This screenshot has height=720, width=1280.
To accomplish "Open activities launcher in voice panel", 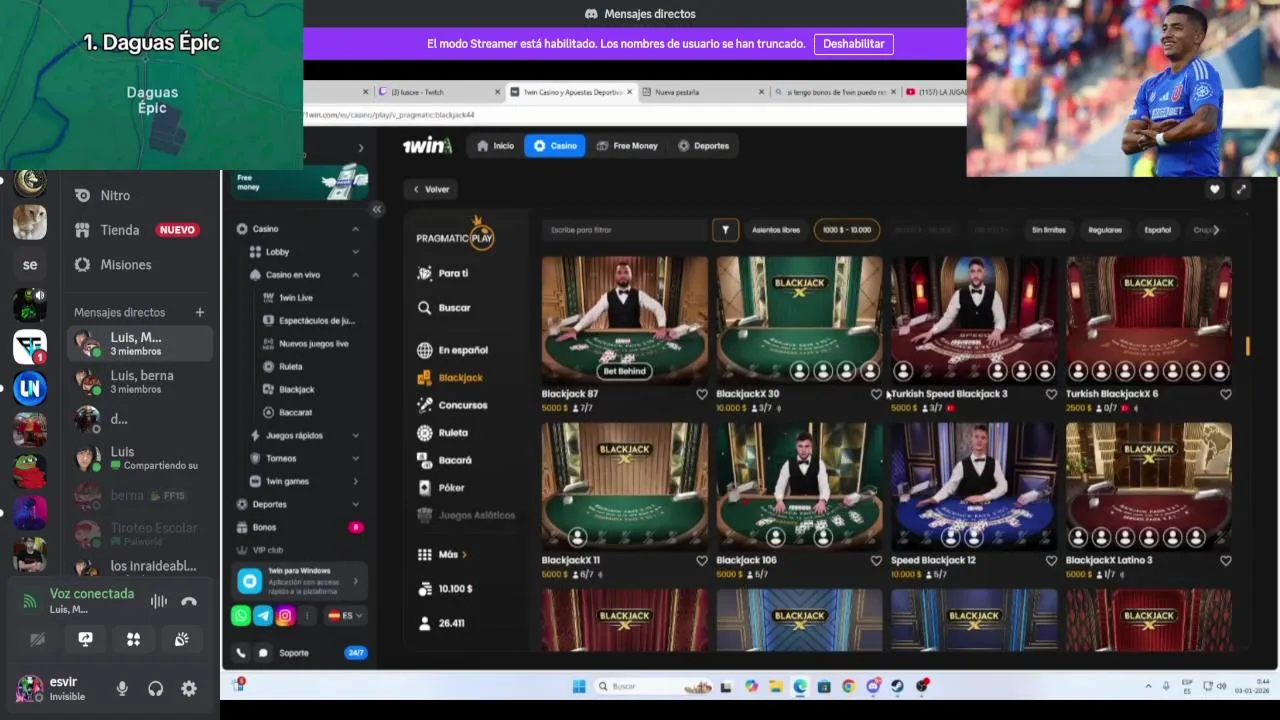I will coord(133,639).
